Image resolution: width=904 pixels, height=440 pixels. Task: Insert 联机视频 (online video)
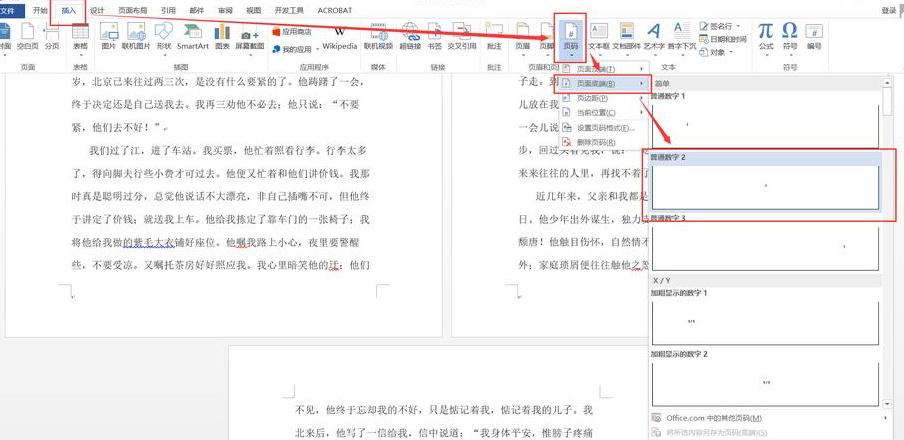(x=378, y=37)
